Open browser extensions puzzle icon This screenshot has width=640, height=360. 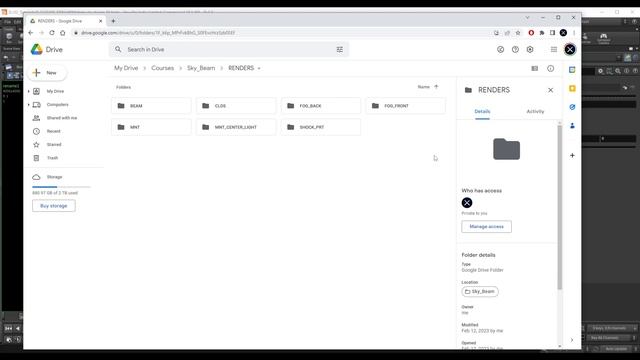pyautogui.click(x=542, y=33)
